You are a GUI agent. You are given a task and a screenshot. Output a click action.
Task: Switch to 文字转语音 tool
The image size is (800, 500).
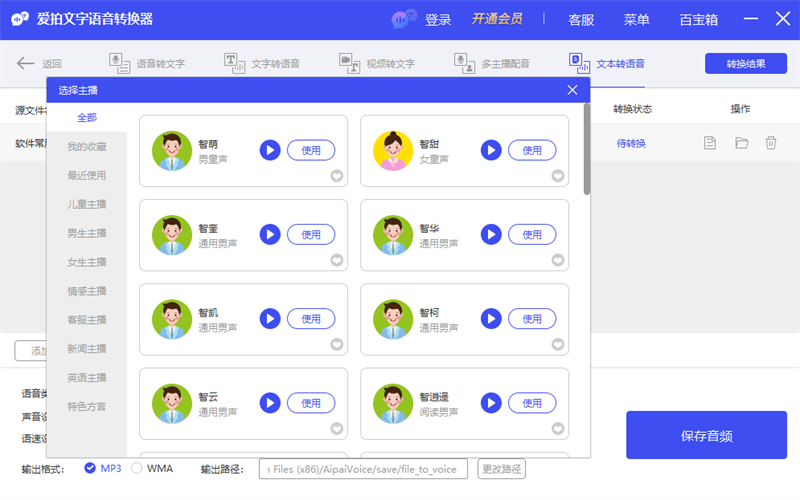click(x=262, y=64)
